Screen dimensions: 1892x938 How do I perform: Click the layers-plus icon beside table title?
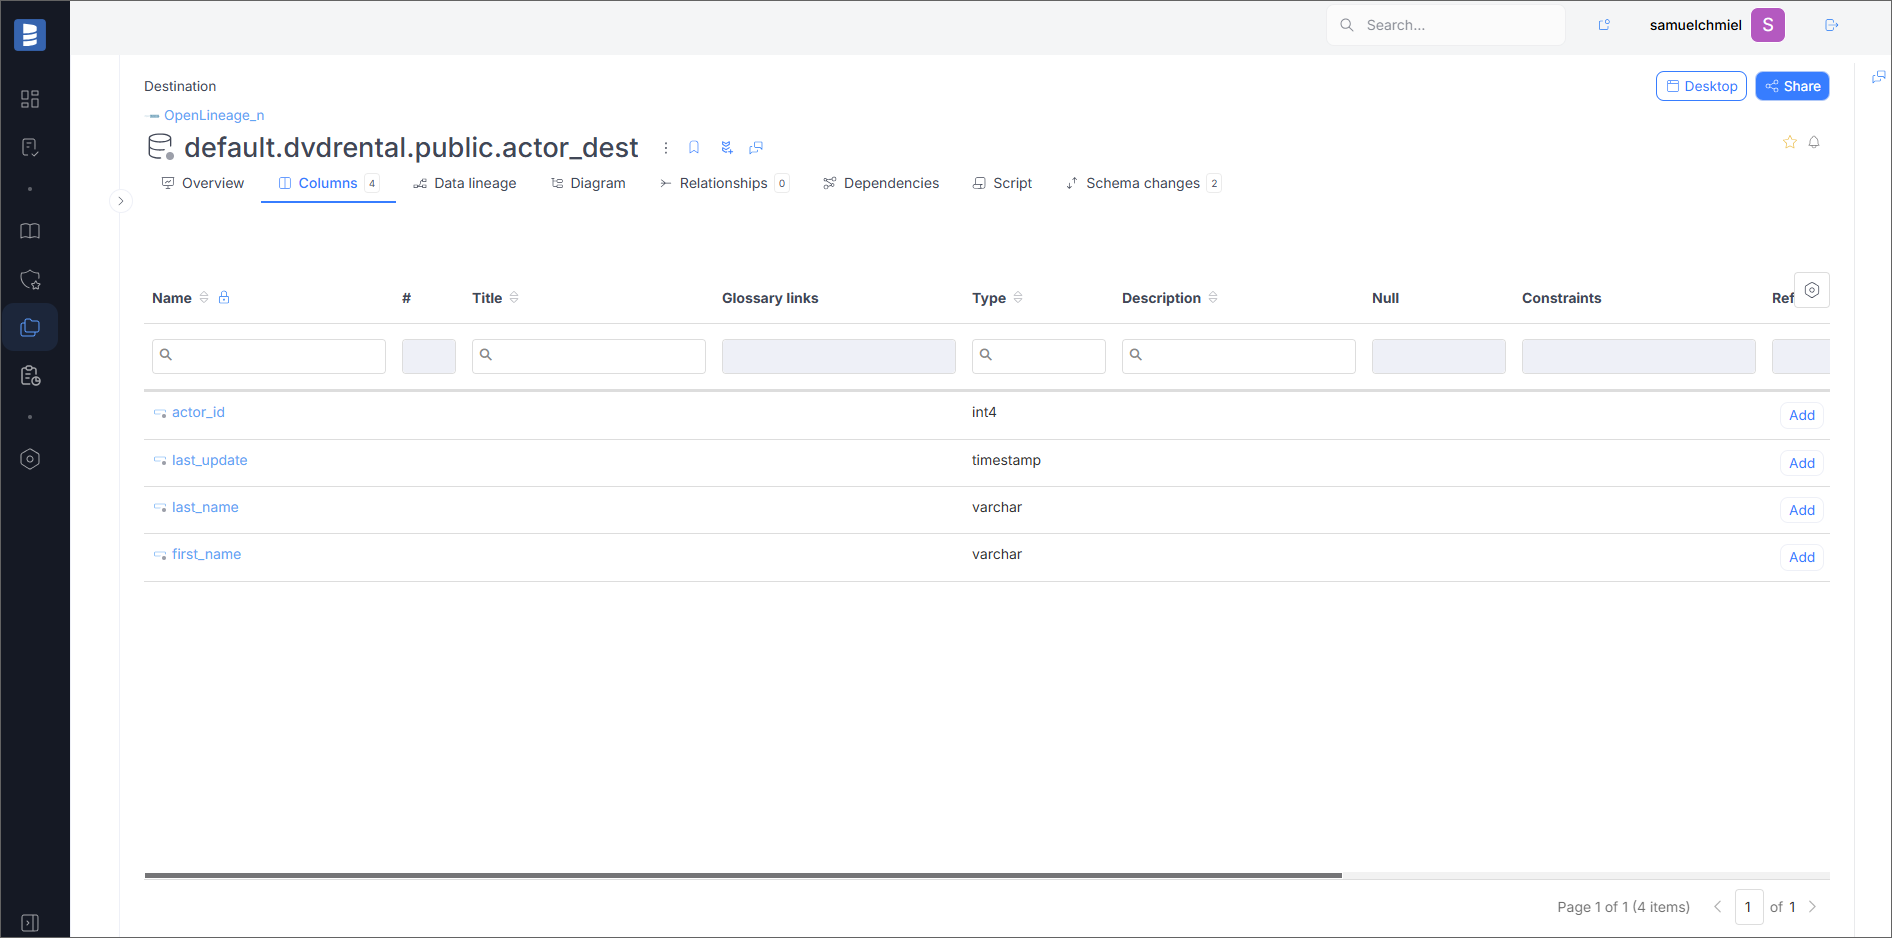pos(727,148)
